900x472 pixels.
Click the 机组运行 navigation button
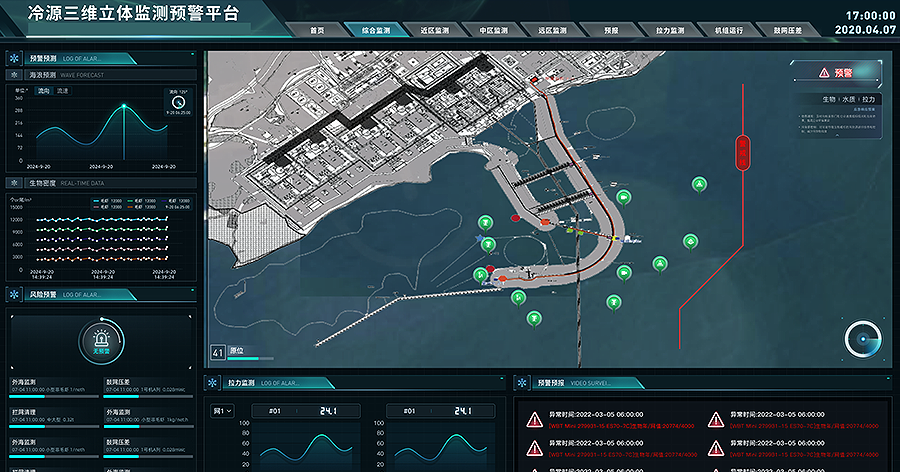click(x=729, y=30)
